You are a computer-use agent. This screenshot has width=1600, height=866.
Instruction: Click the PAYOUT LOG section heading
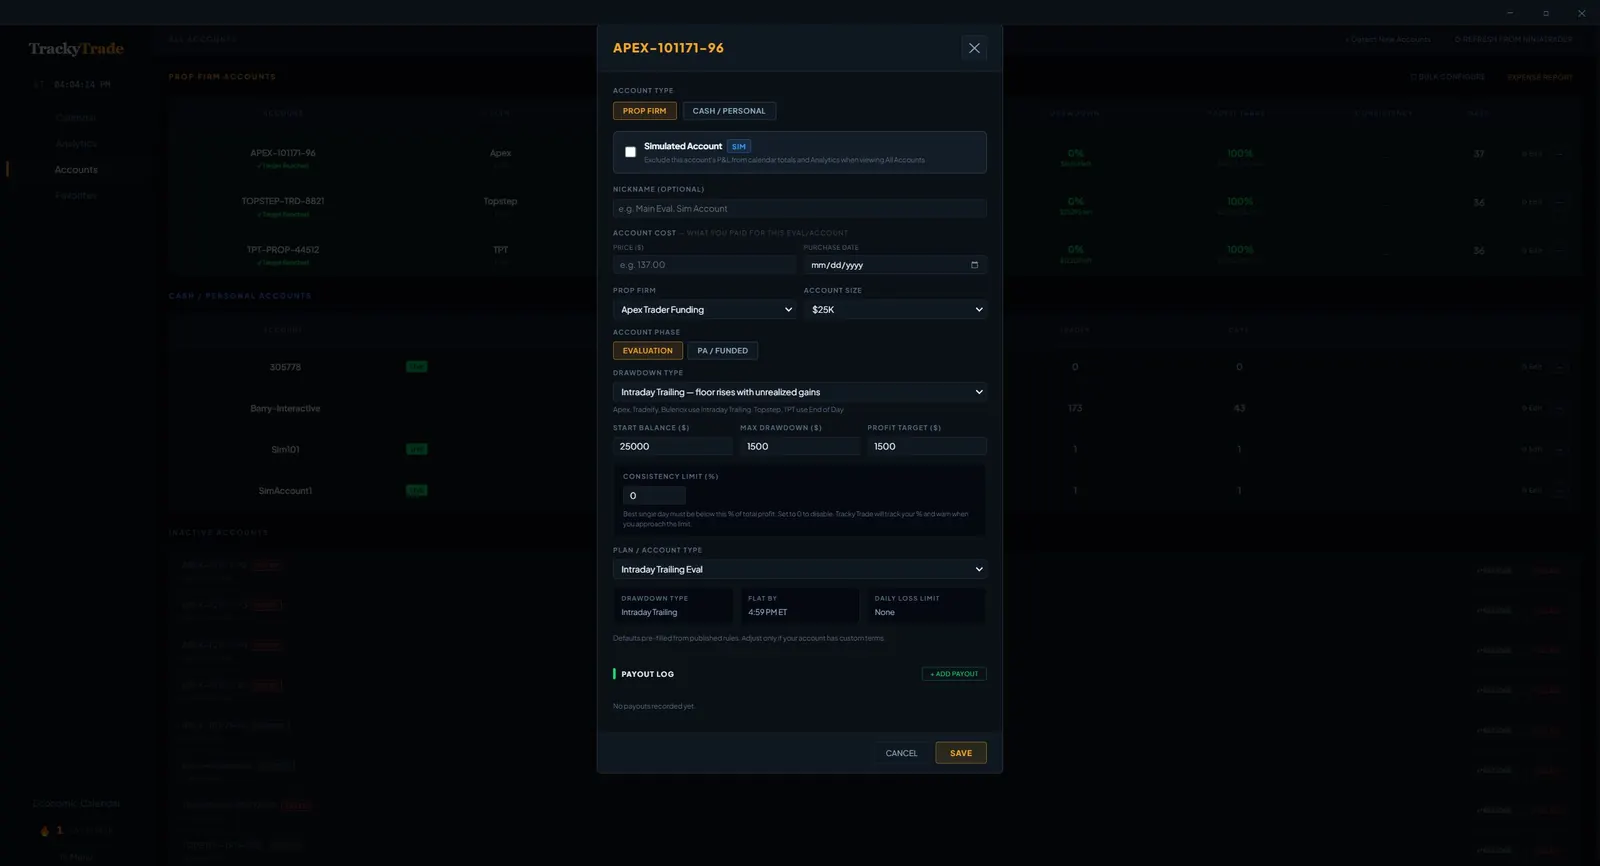pos(647,674)
